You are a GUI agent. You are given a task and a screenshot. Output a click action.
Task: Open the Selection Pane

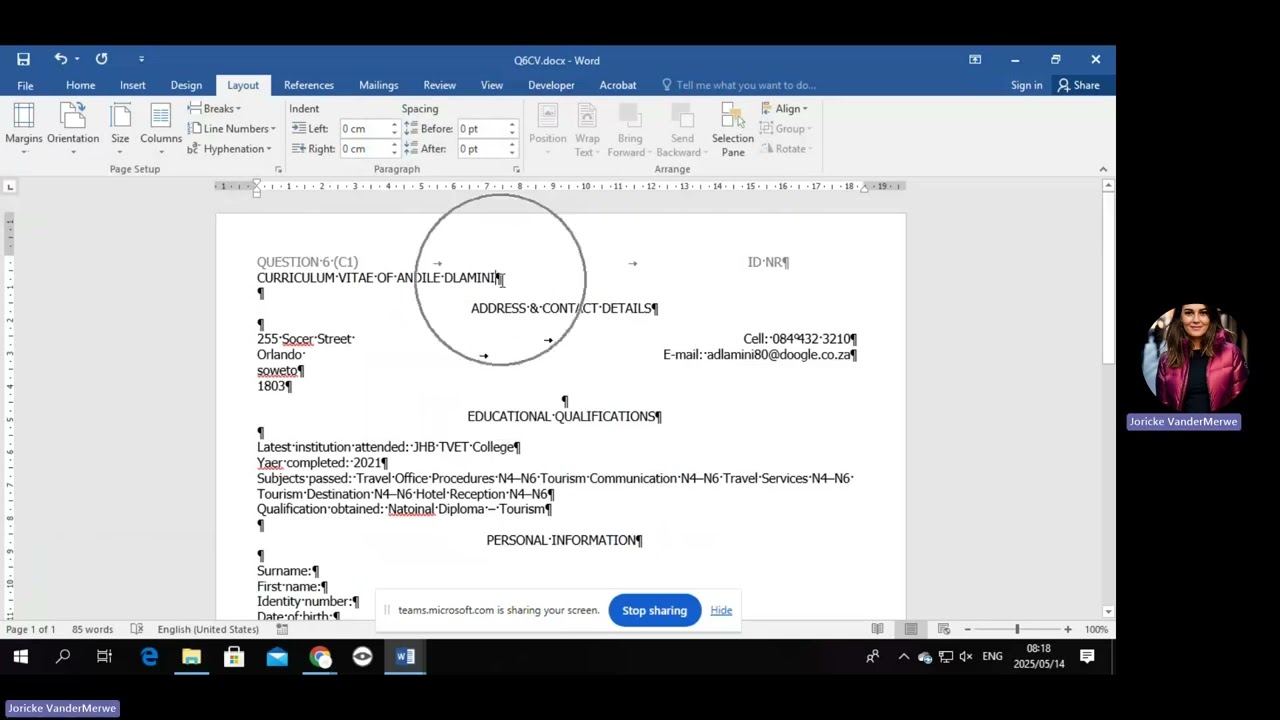click(733, 130)
